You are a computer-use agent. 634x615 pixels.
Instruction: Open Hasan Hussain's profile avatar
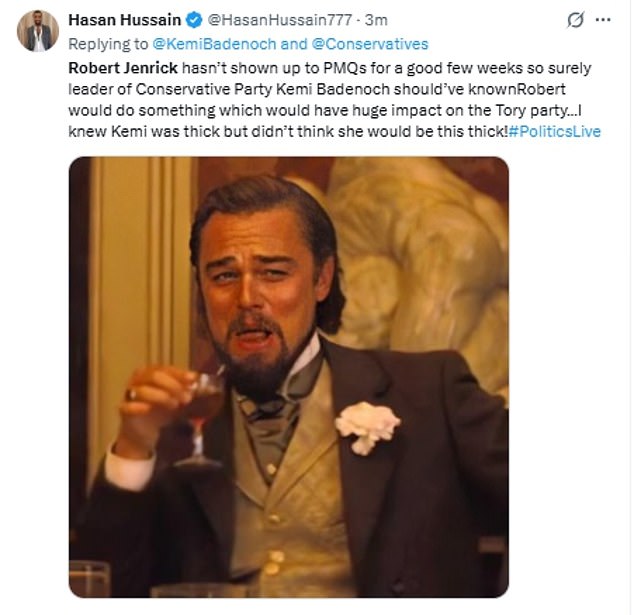tap(38, 31)
